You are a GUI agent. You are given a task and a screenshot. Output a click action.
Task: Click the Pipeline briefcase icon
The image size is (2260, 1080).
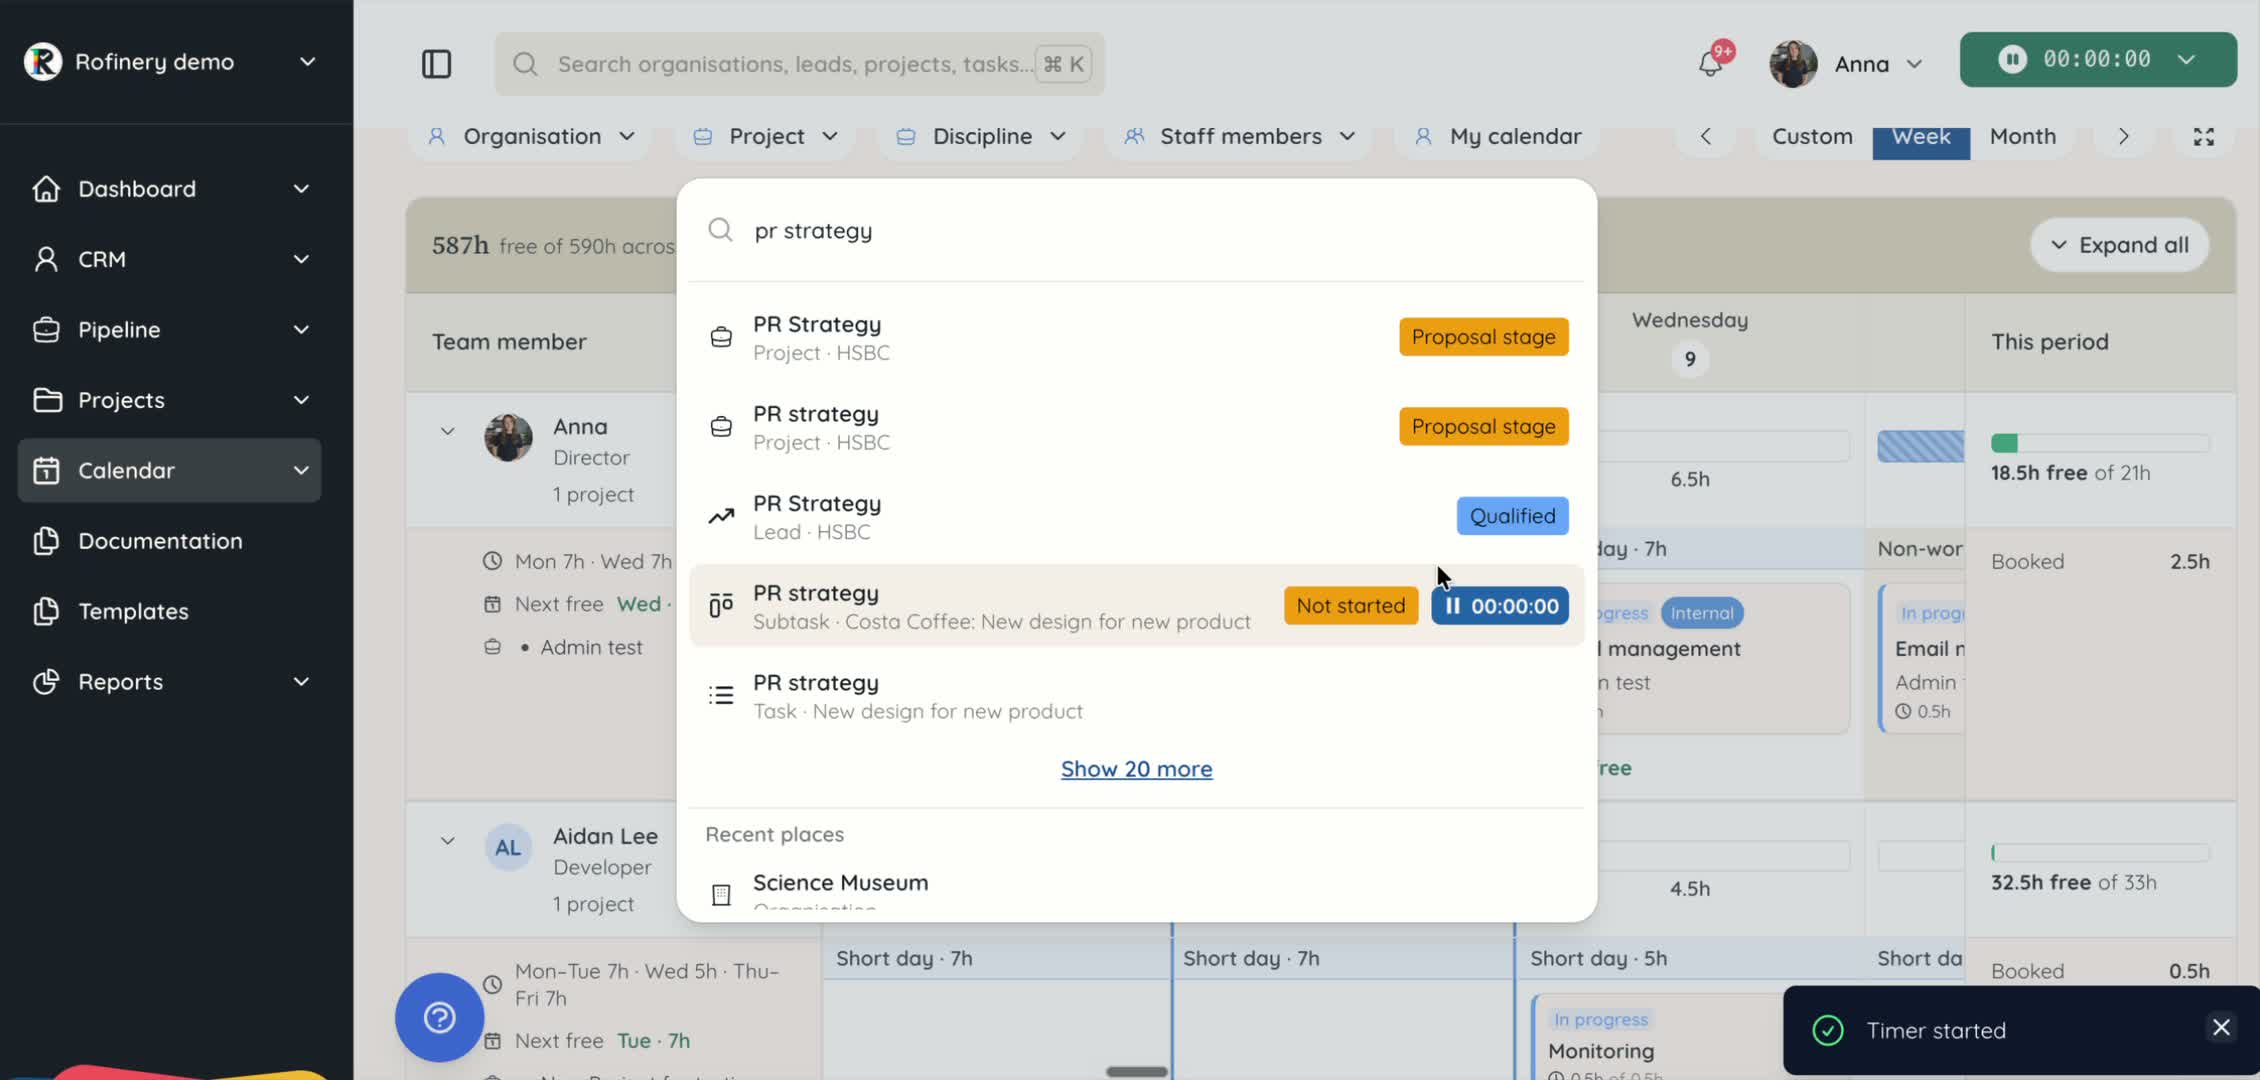tap(46, 330)
